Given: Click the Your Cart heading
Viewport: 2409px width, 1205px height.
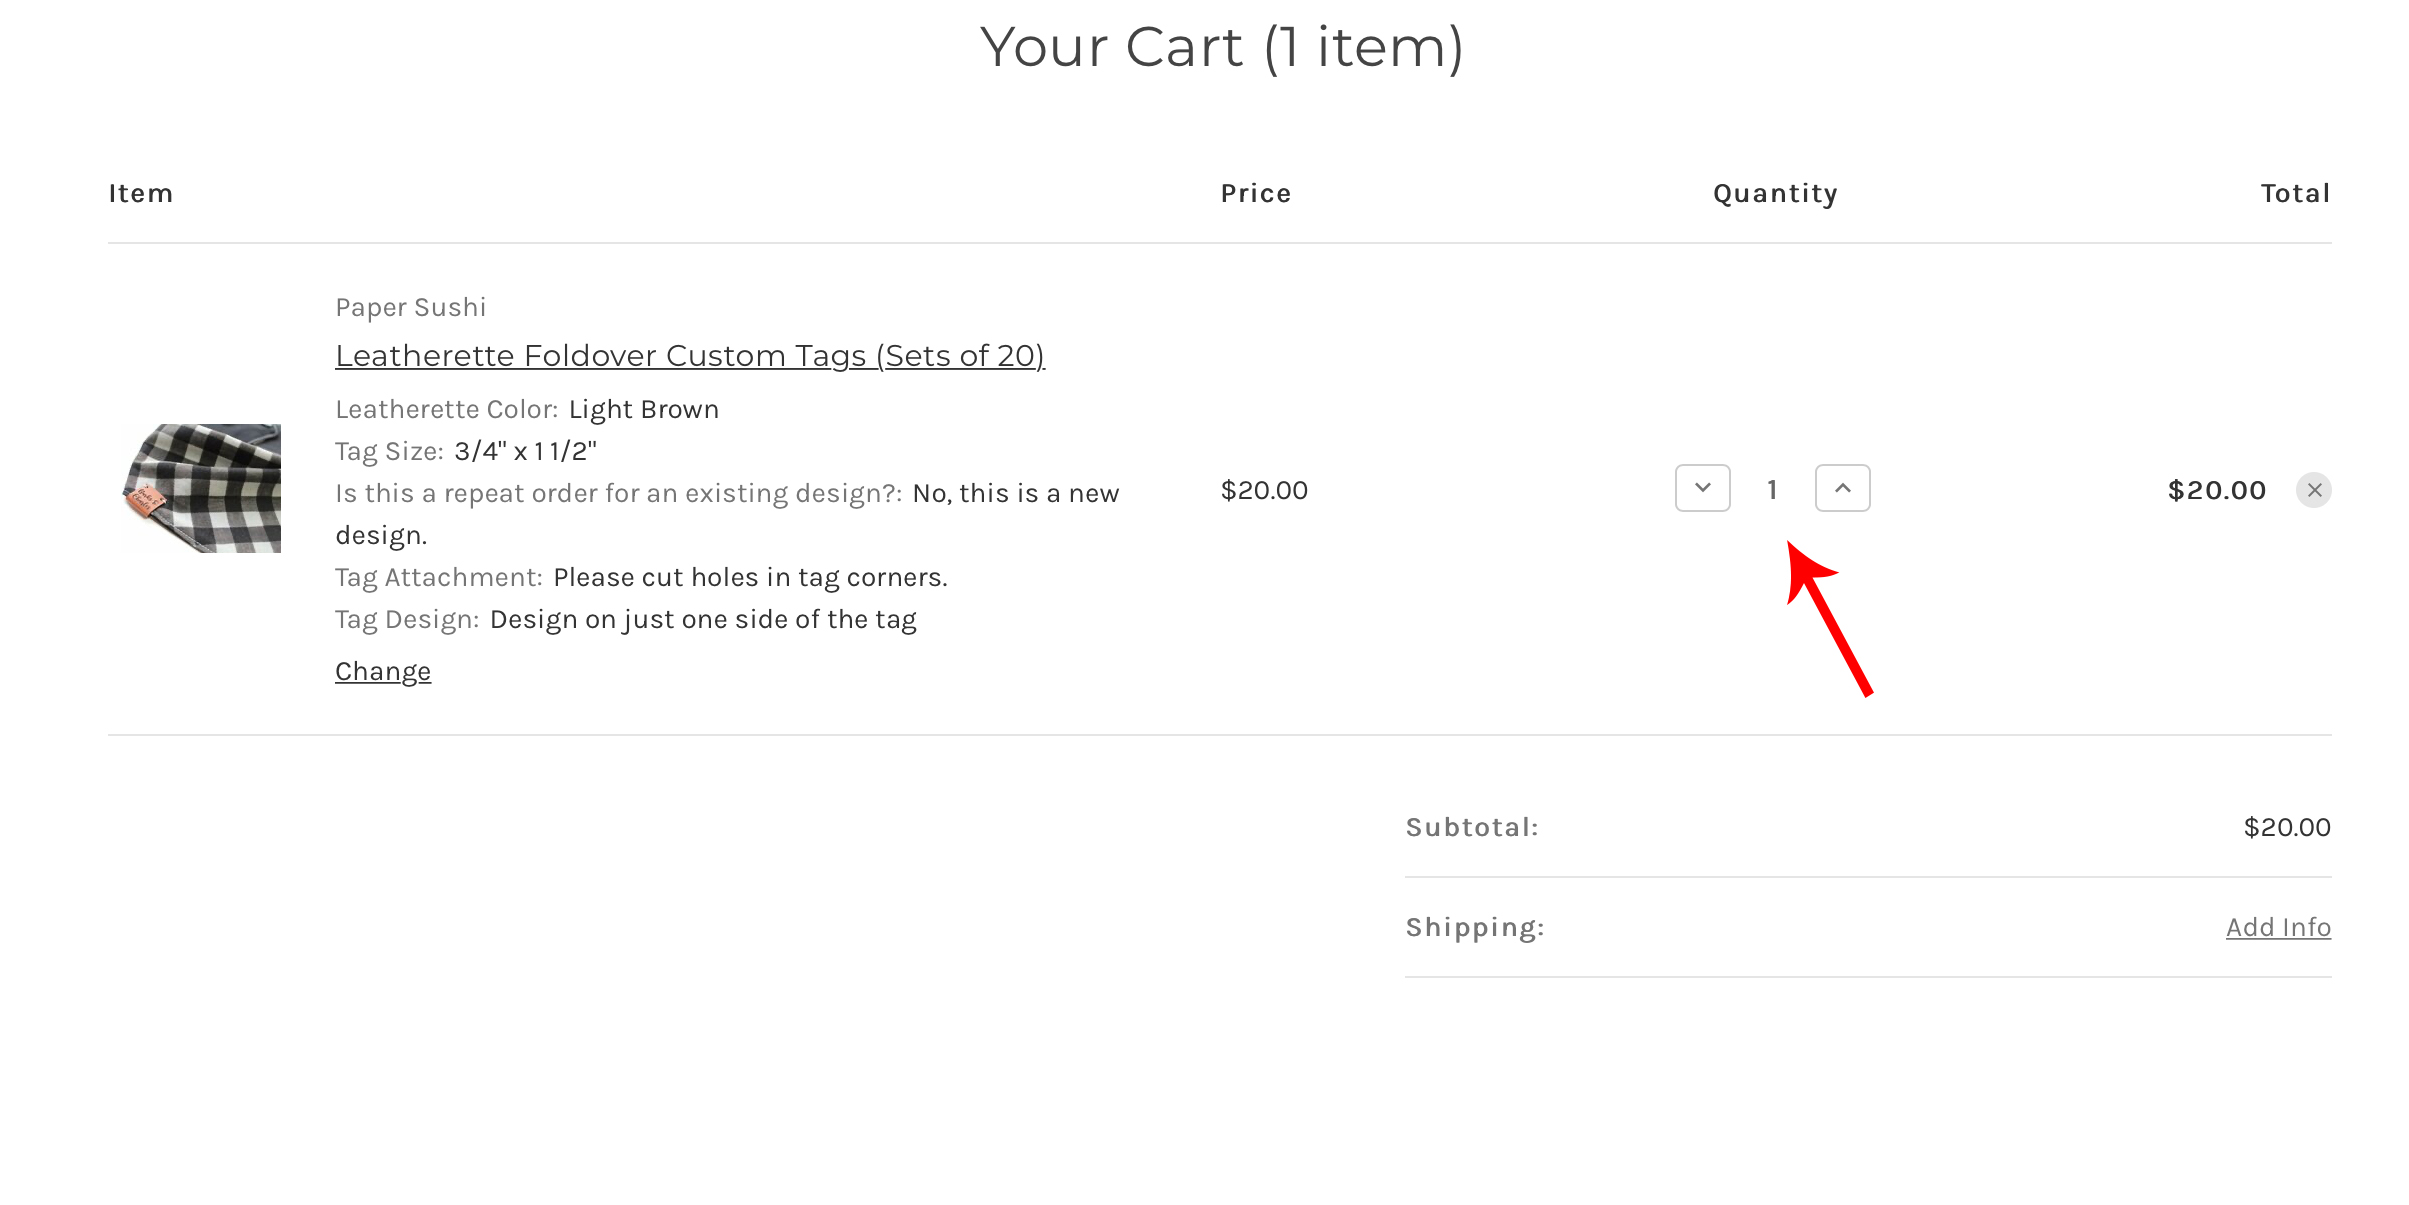Looking at the screenshot, I should point(1221,47).
